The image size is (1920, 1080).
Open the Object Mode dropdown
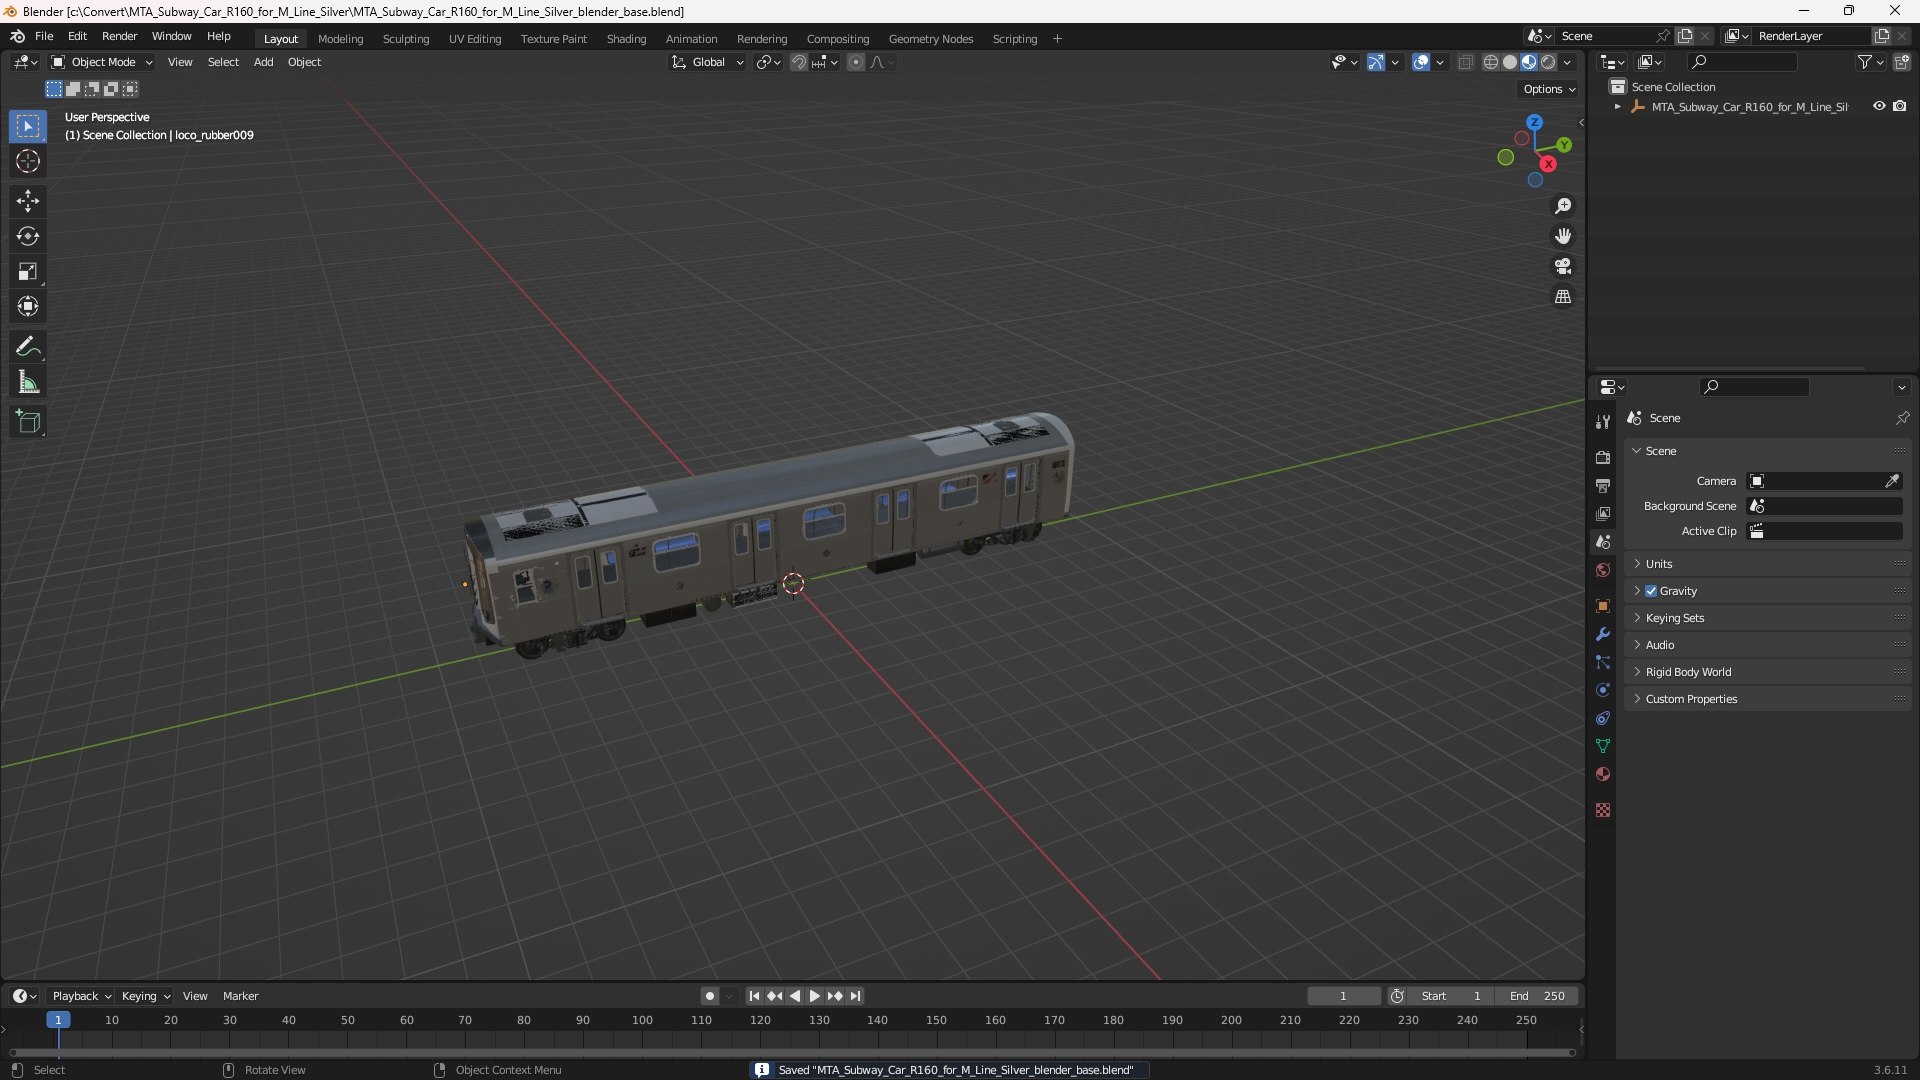click(102, 62)
